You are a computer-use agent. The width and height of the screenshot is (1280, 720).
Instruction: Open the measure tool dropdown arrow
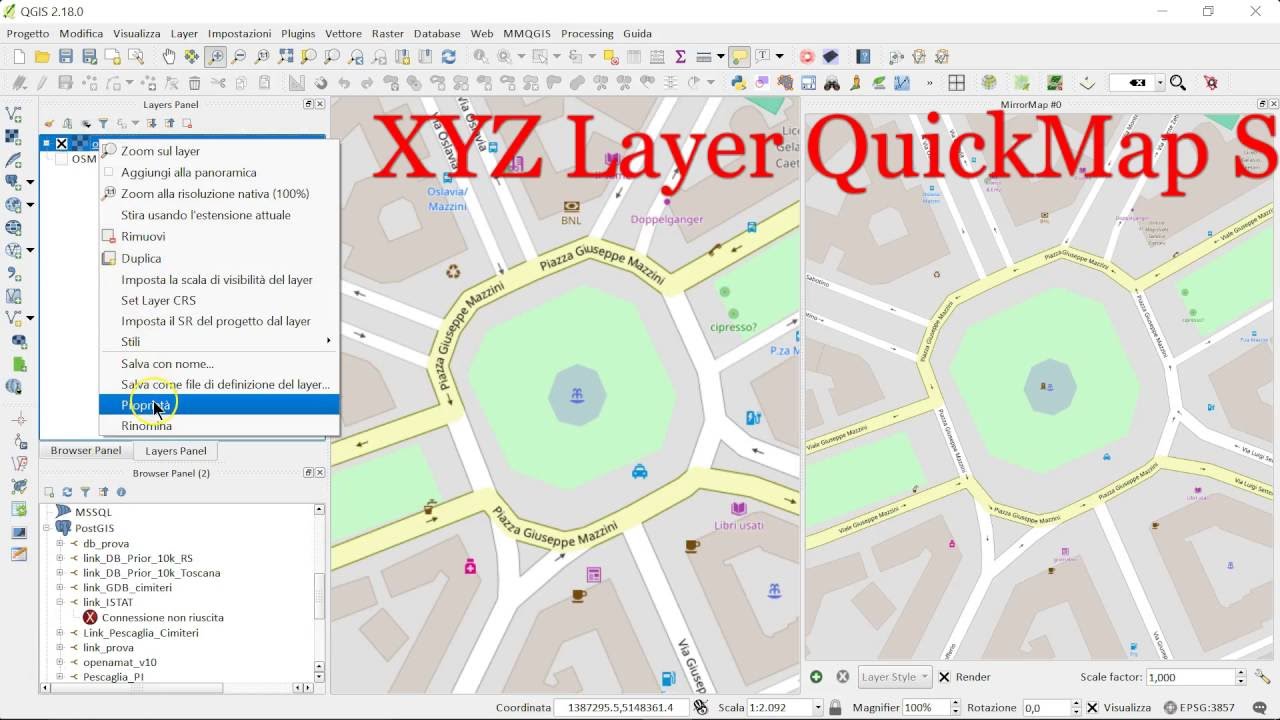click(x=721, y=57)
